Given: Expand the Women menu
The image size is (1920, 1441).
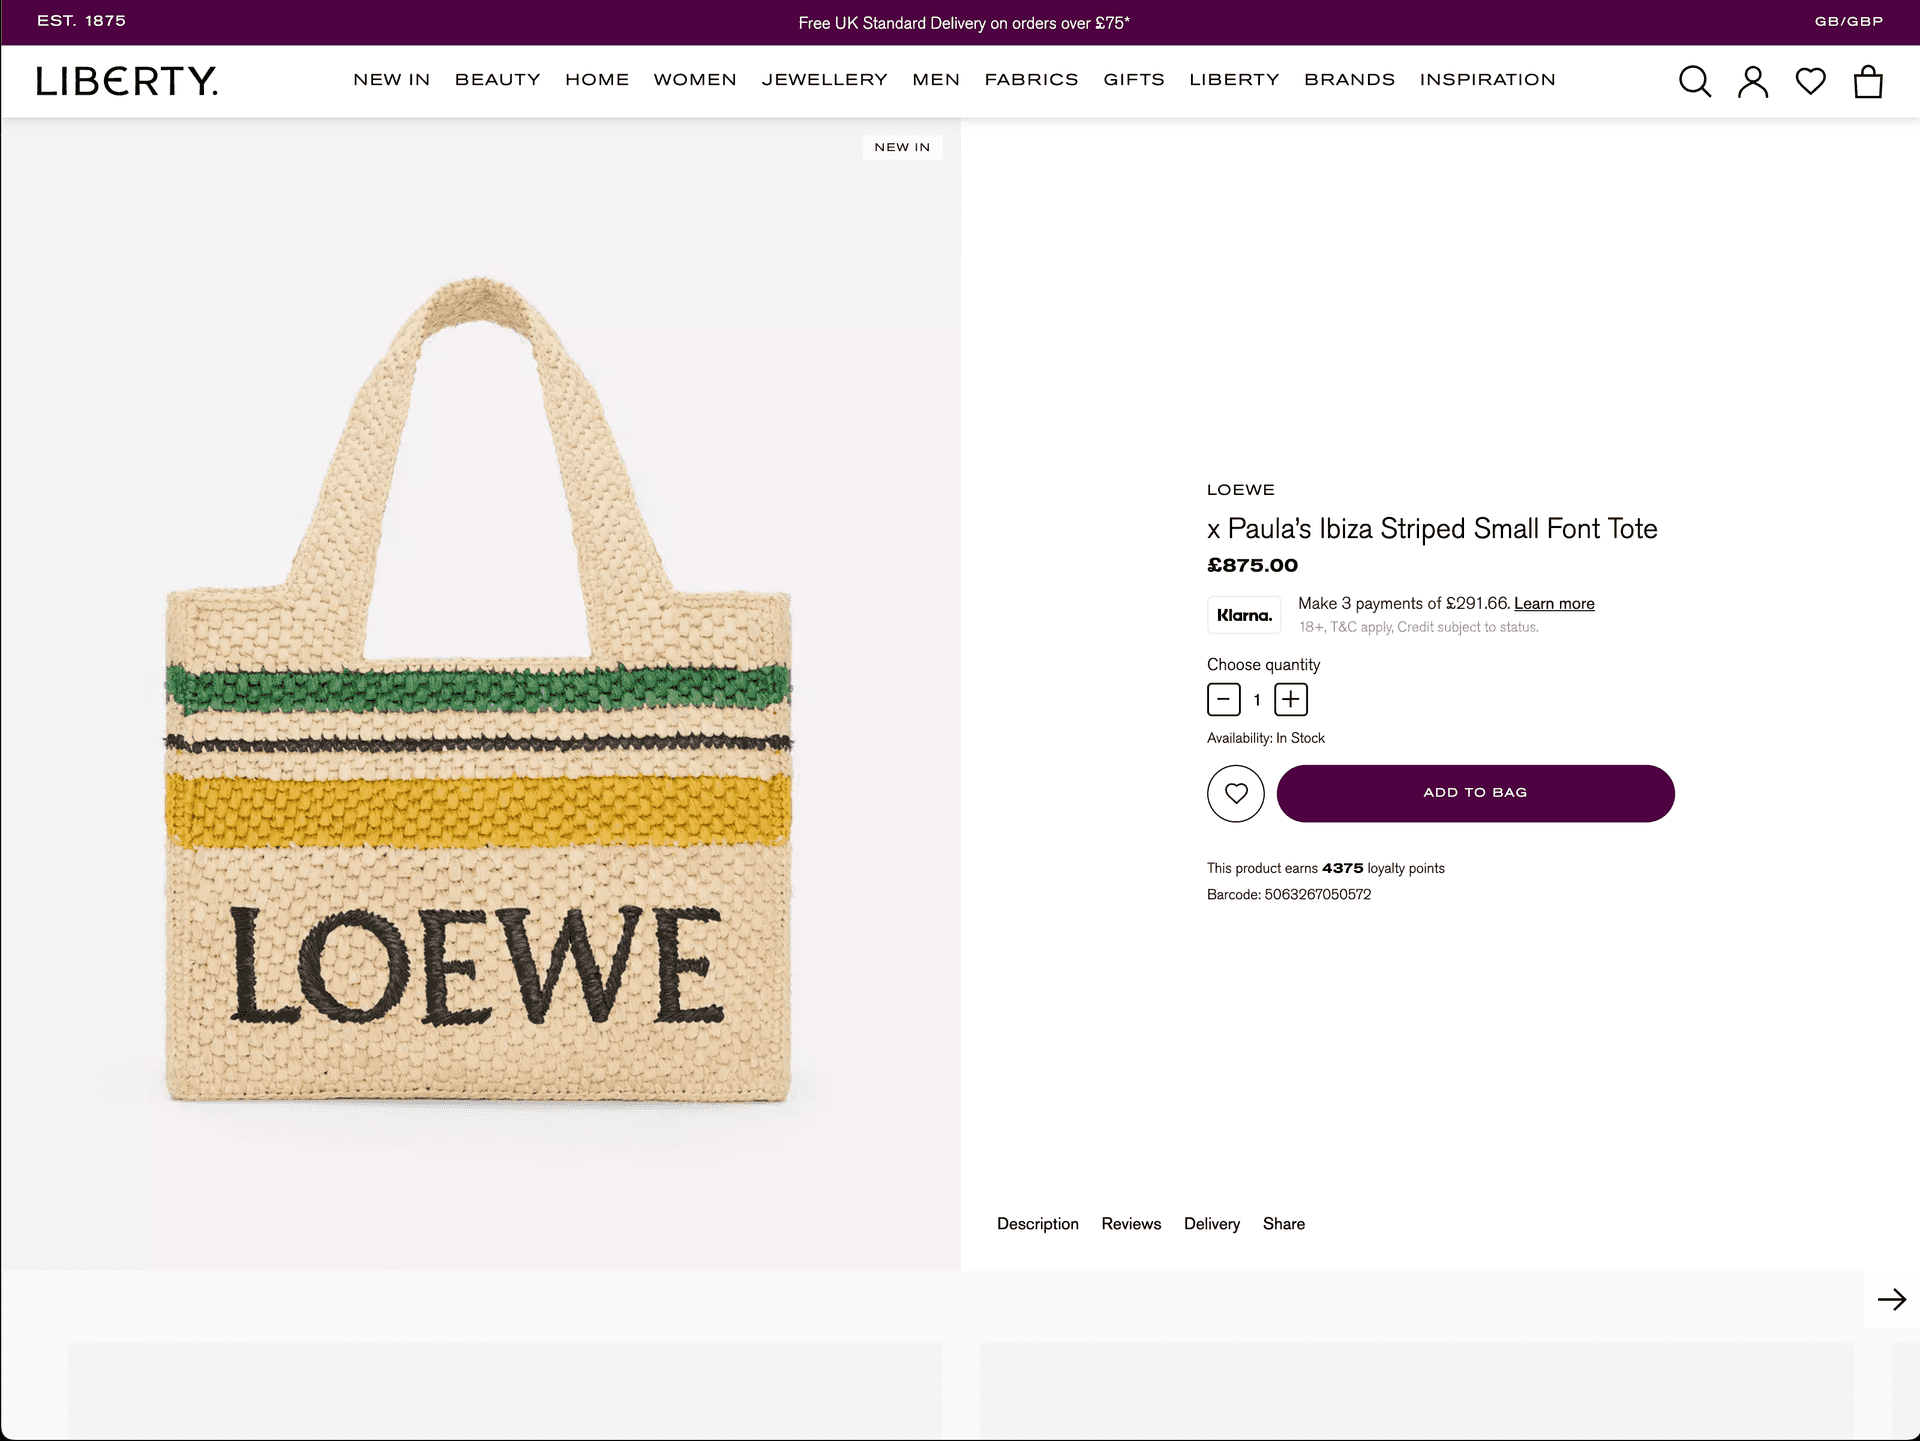Looking at the screenshot, I should coord(695,80).
